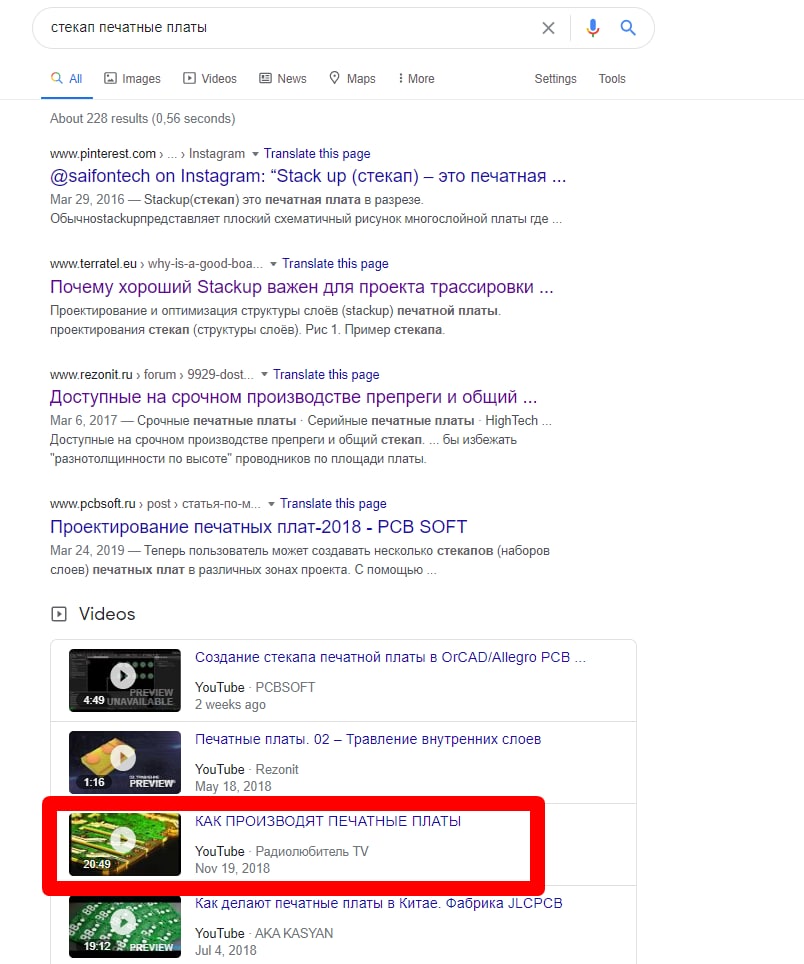Click the Videos section heading
804x964 pixels.
(x=107, y=614)
